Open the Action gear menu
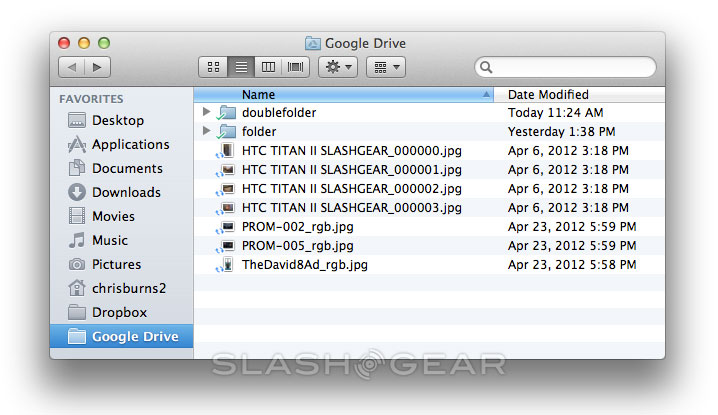The height and width of the screenshot is (415, 718). (x=338, y=67)
